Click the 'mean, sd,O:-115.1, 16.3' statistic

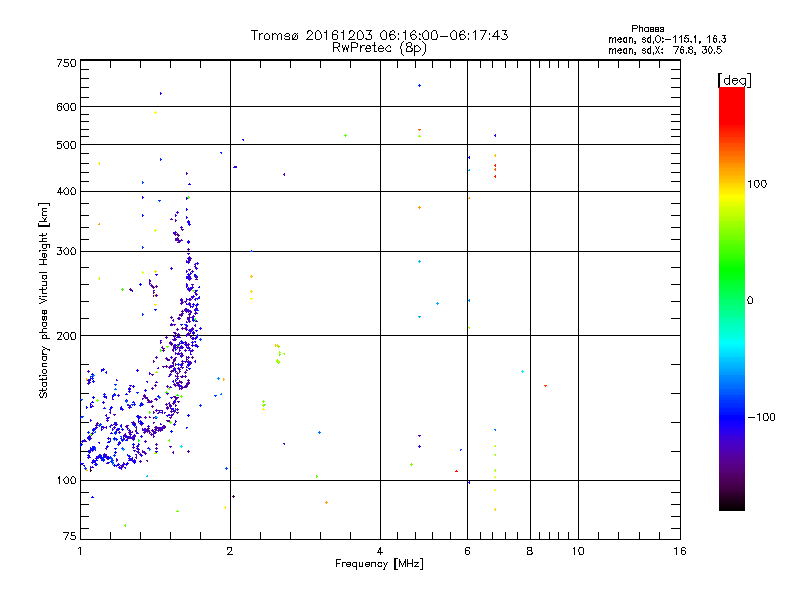(x=667, y=39)
